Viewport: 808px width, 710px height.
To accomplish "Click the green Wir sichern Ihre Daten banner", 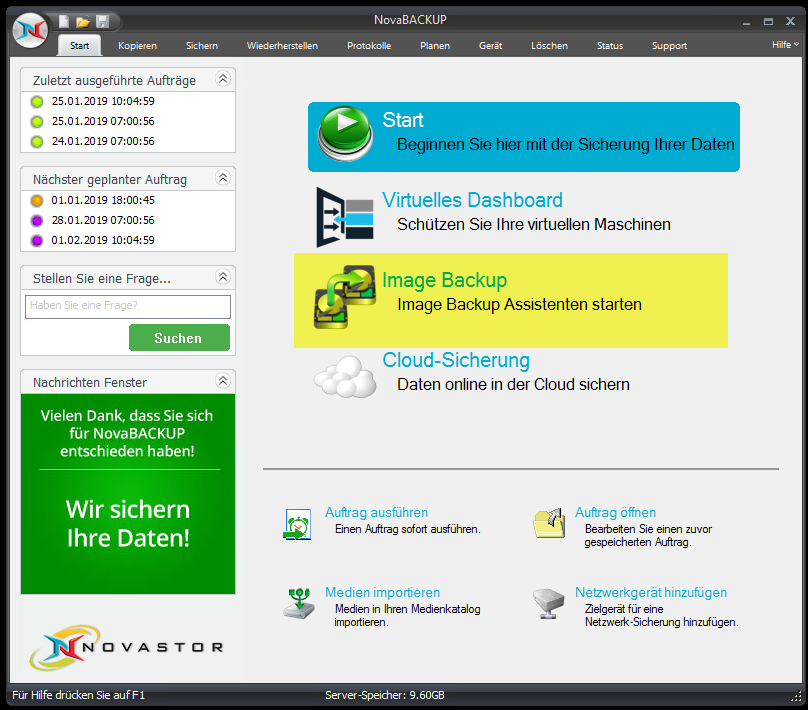I will coord(128,494).
